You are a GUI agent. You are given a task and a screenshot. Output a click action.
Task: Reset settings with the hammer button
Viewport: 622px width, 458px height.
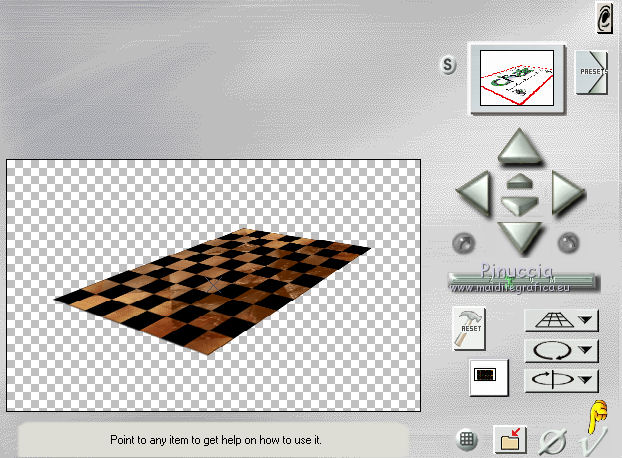(469, 328)
